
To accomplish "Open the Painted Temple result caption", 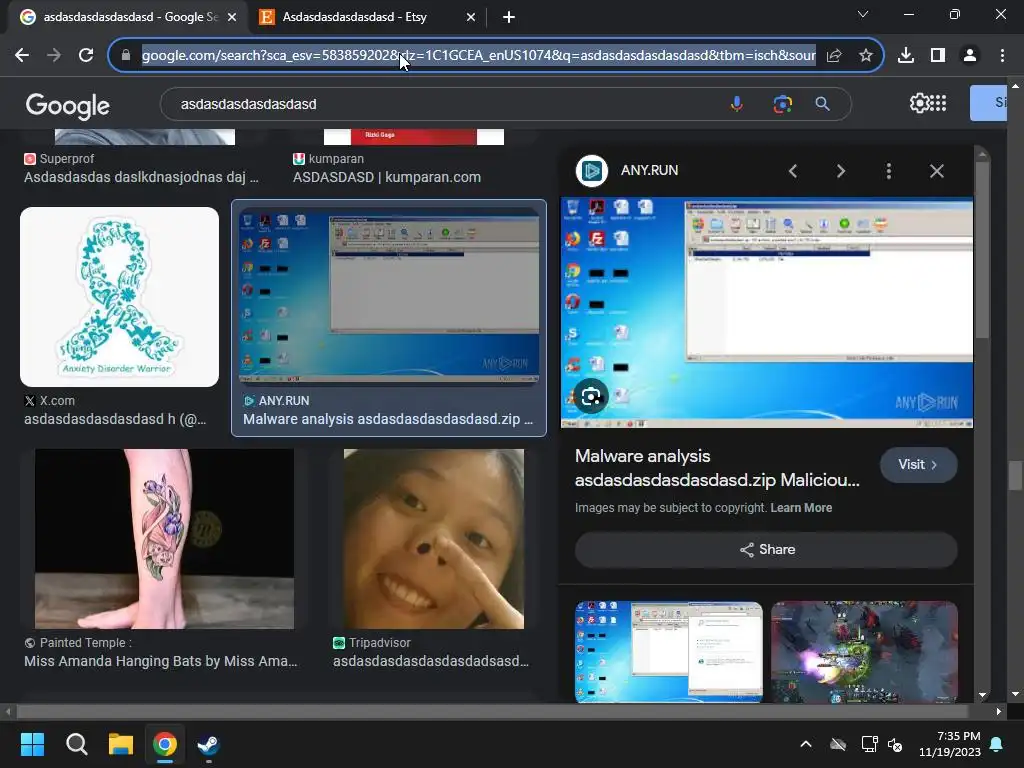I will [161, 652].
